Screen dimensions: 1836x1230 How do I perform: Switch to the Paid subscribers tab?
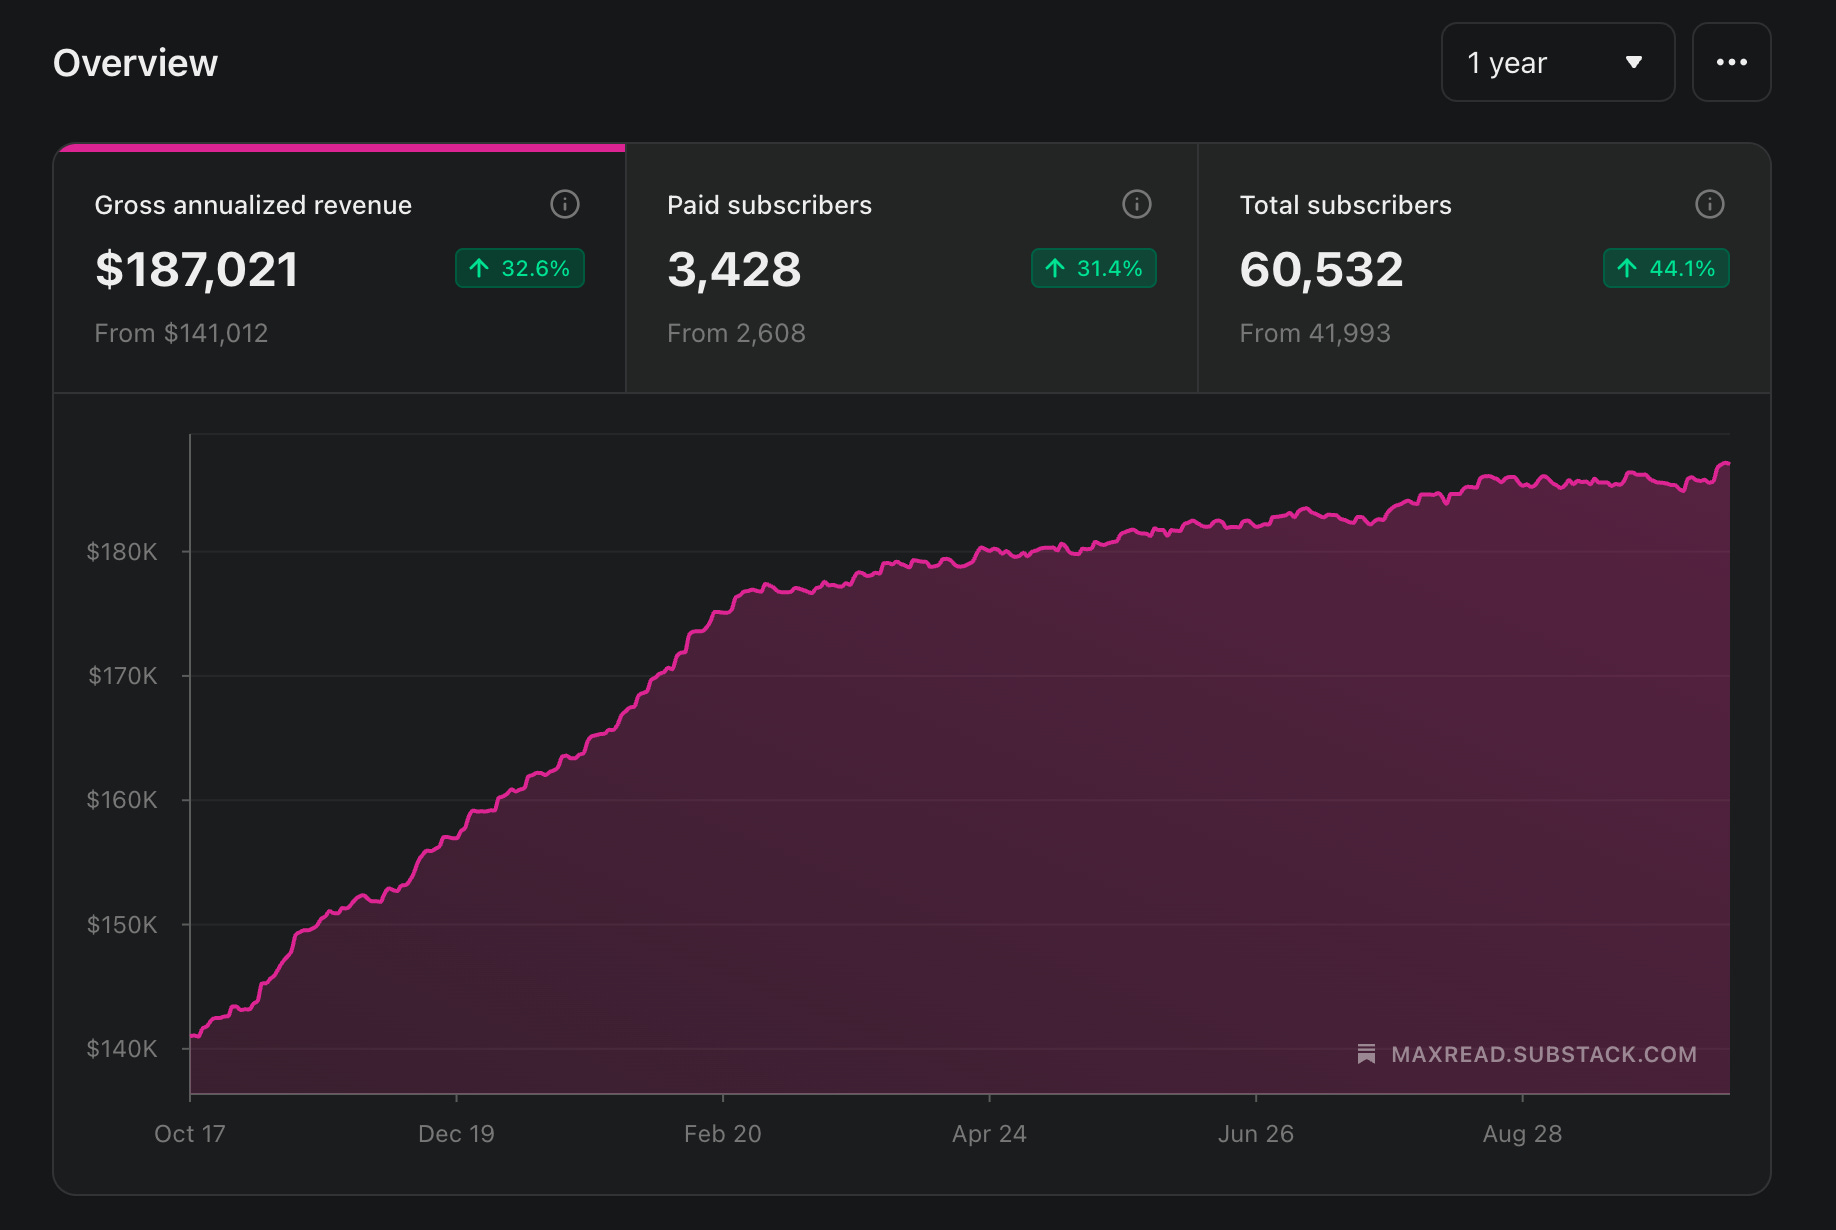click(912, 268)
